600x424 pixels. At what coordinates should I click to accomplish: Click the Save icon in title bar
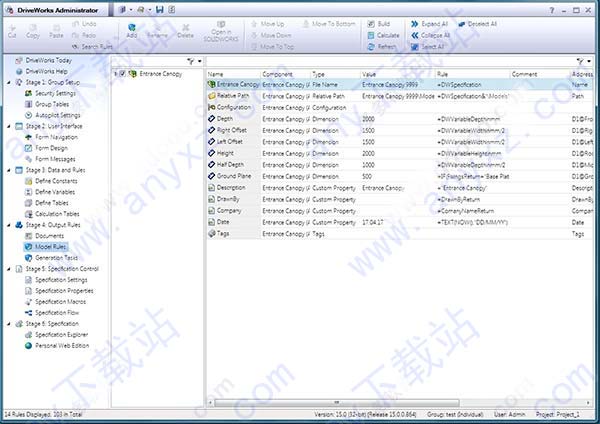point(160,10)
